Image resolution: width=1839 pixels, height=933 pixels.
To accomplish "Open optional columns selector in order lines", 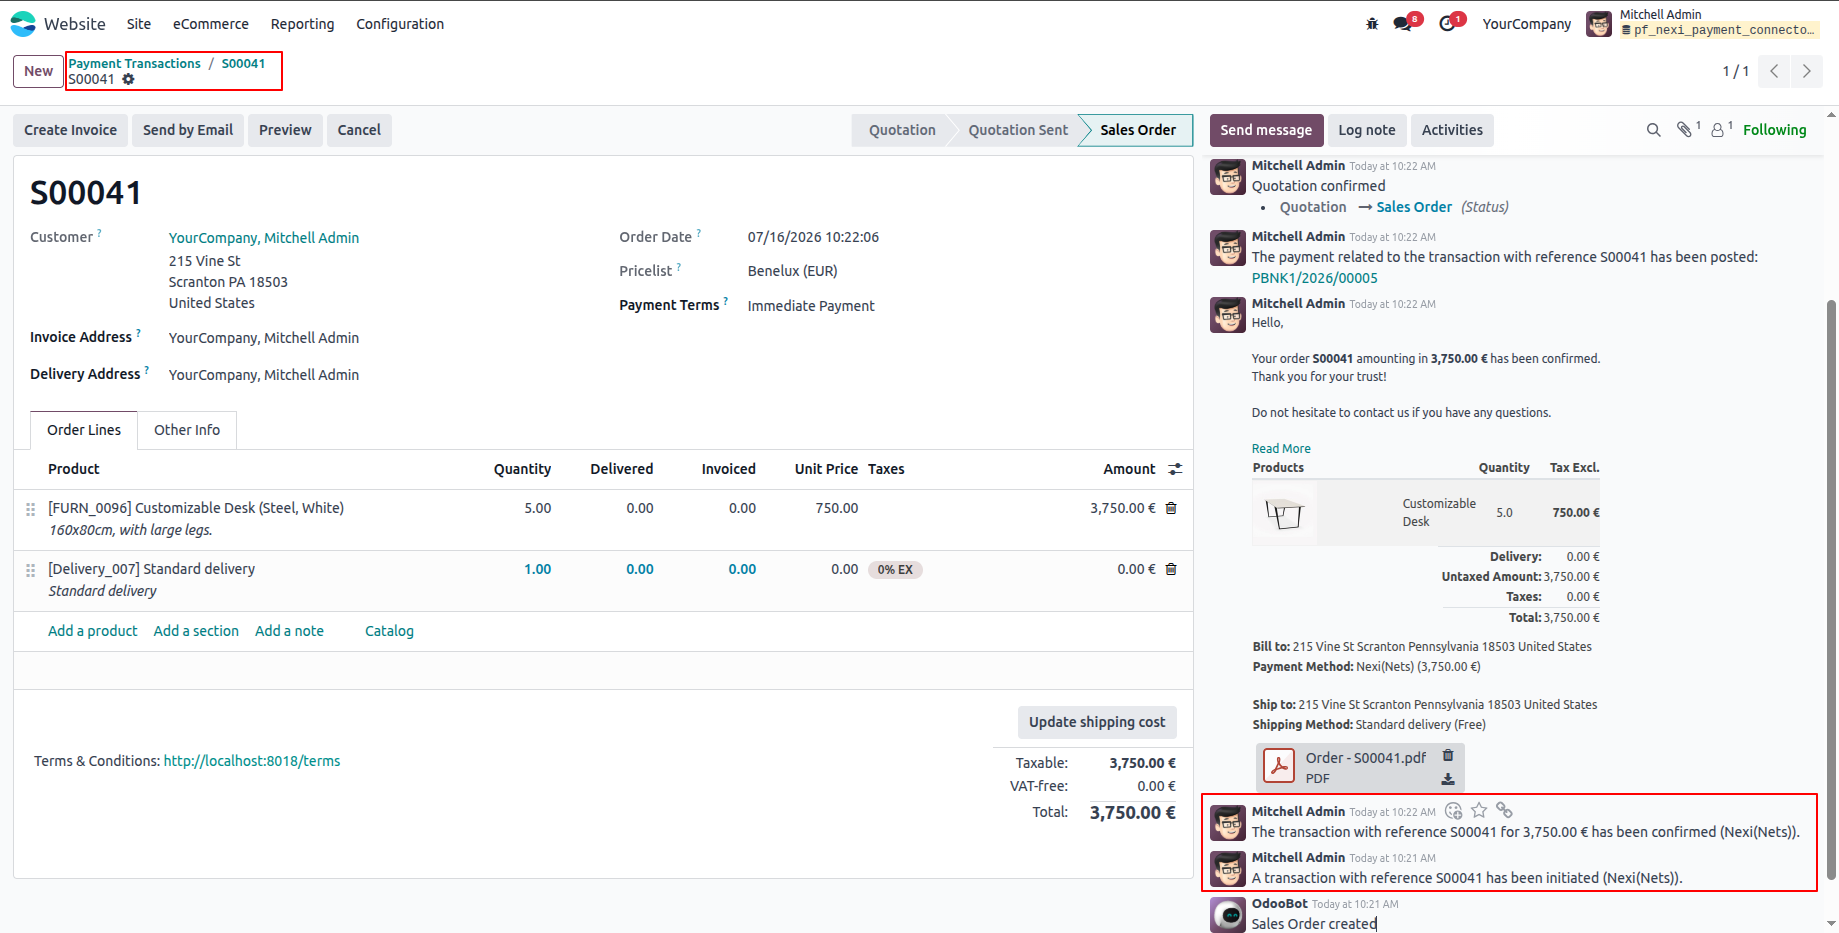I will coord(1175,469).
